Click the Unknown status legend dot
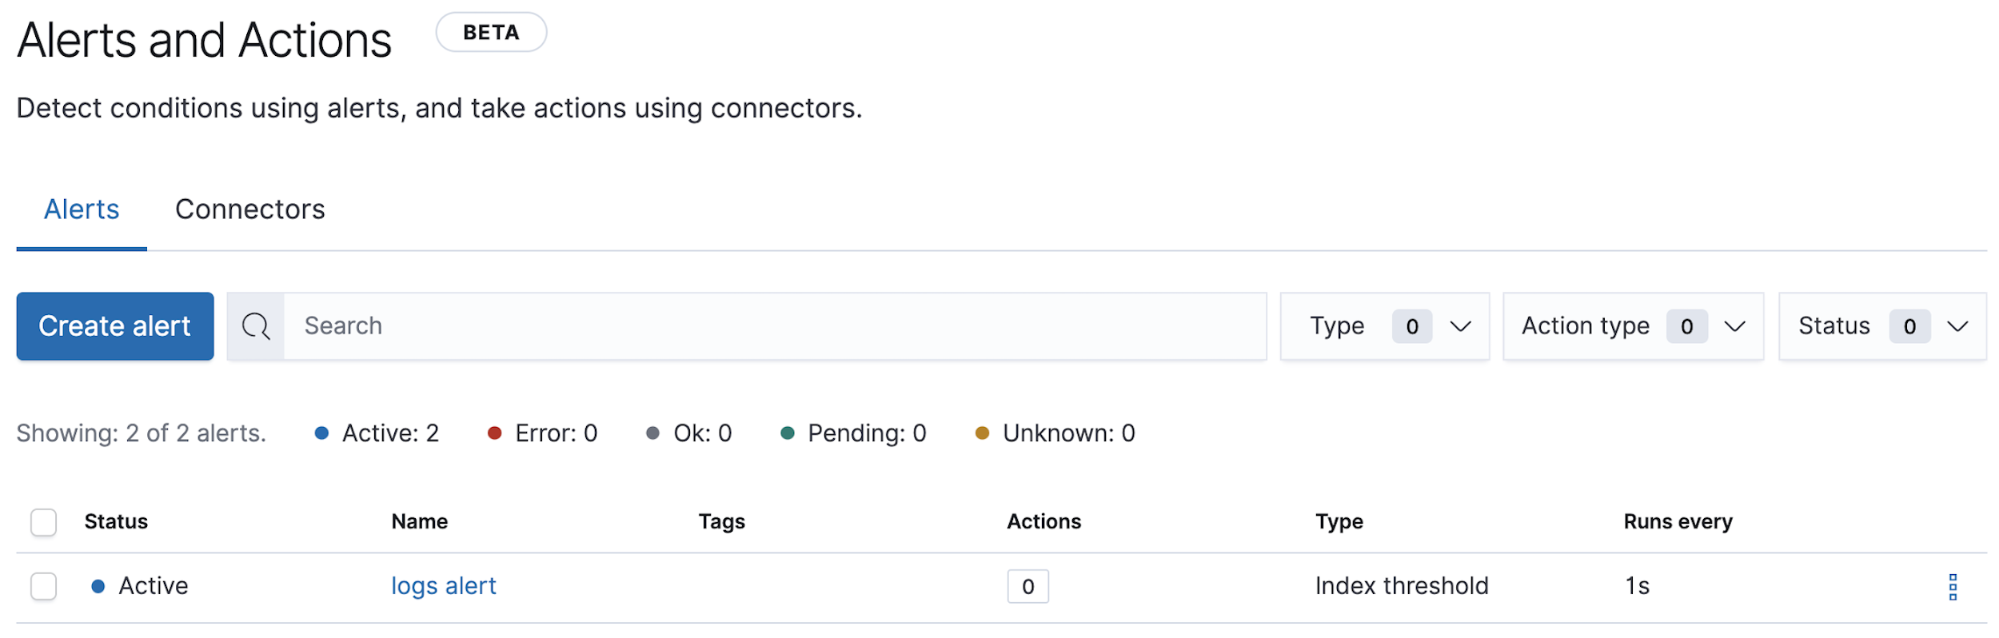Viewport: 1999px width, 638px height. [982, 433]
